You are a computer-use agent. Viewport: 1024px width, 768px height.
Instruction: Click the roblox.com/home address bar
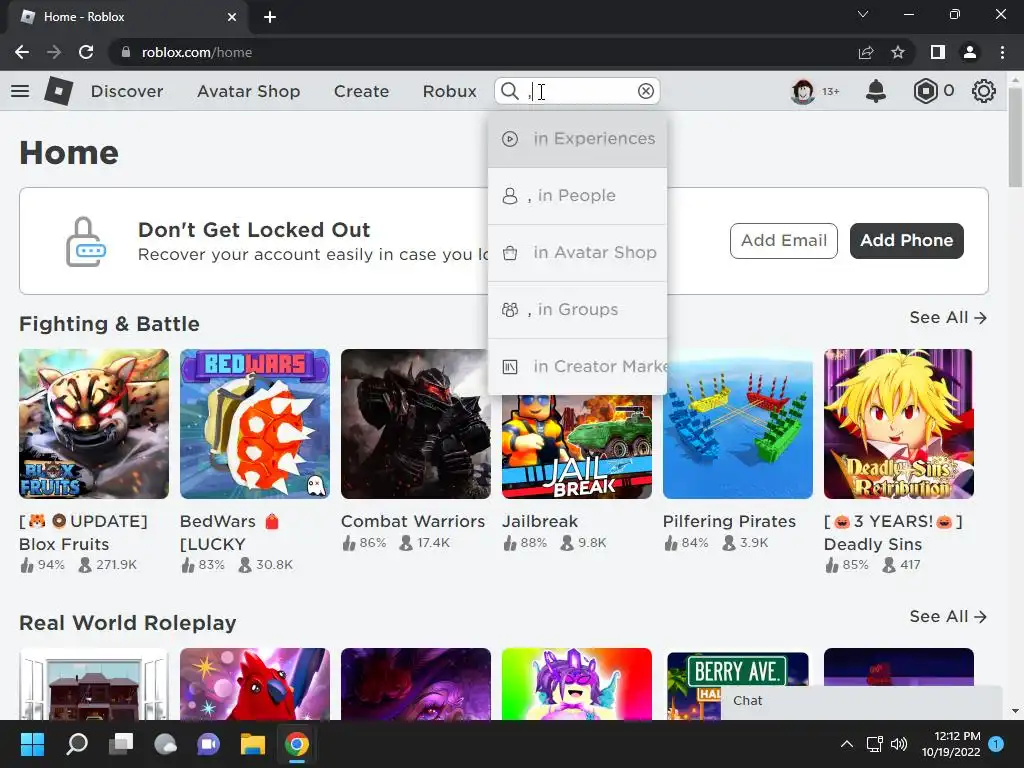483,52
